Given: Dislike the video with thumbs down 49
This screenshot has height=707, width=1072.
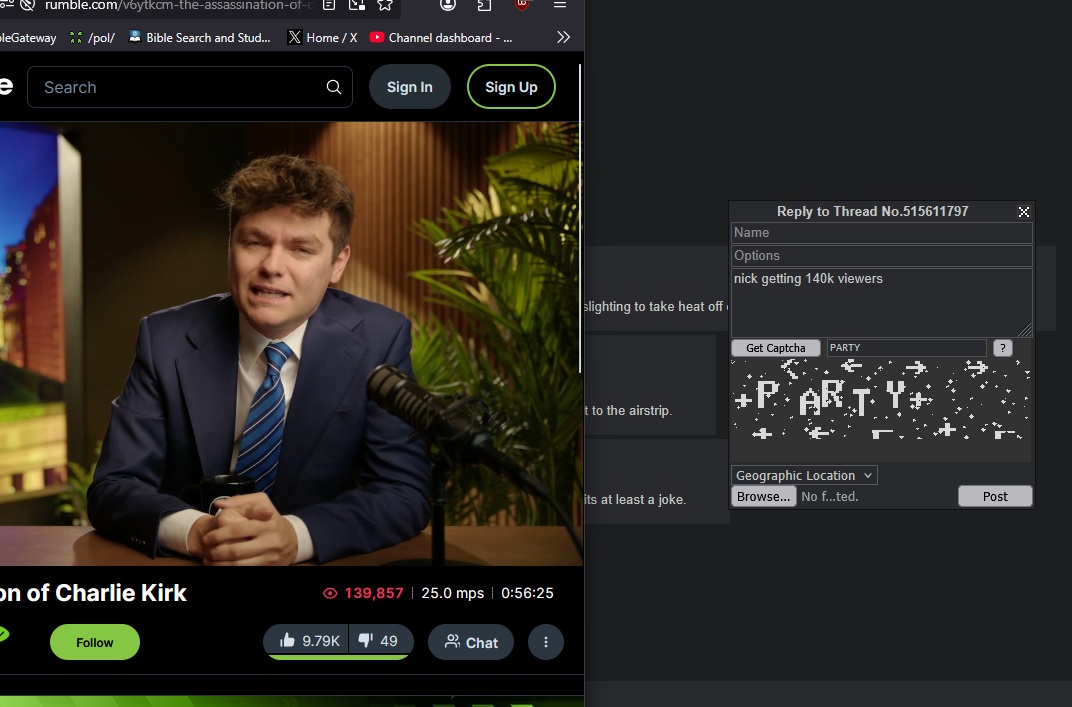Looking at the screenshot, I should coord(381,641).
